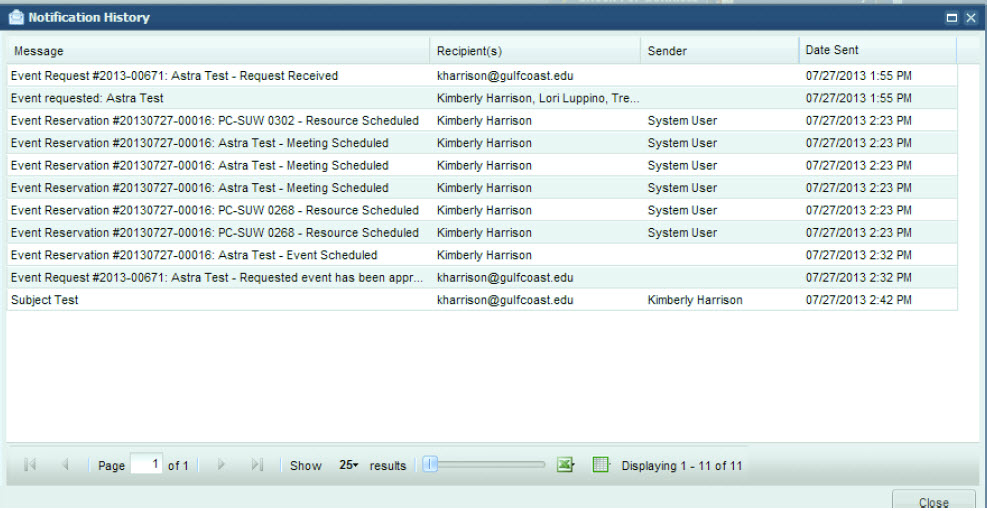This screenshot has height=511, width=987.
Task: Export notification list to Excel
Action: pyautogui.click(x=565, y=465)
